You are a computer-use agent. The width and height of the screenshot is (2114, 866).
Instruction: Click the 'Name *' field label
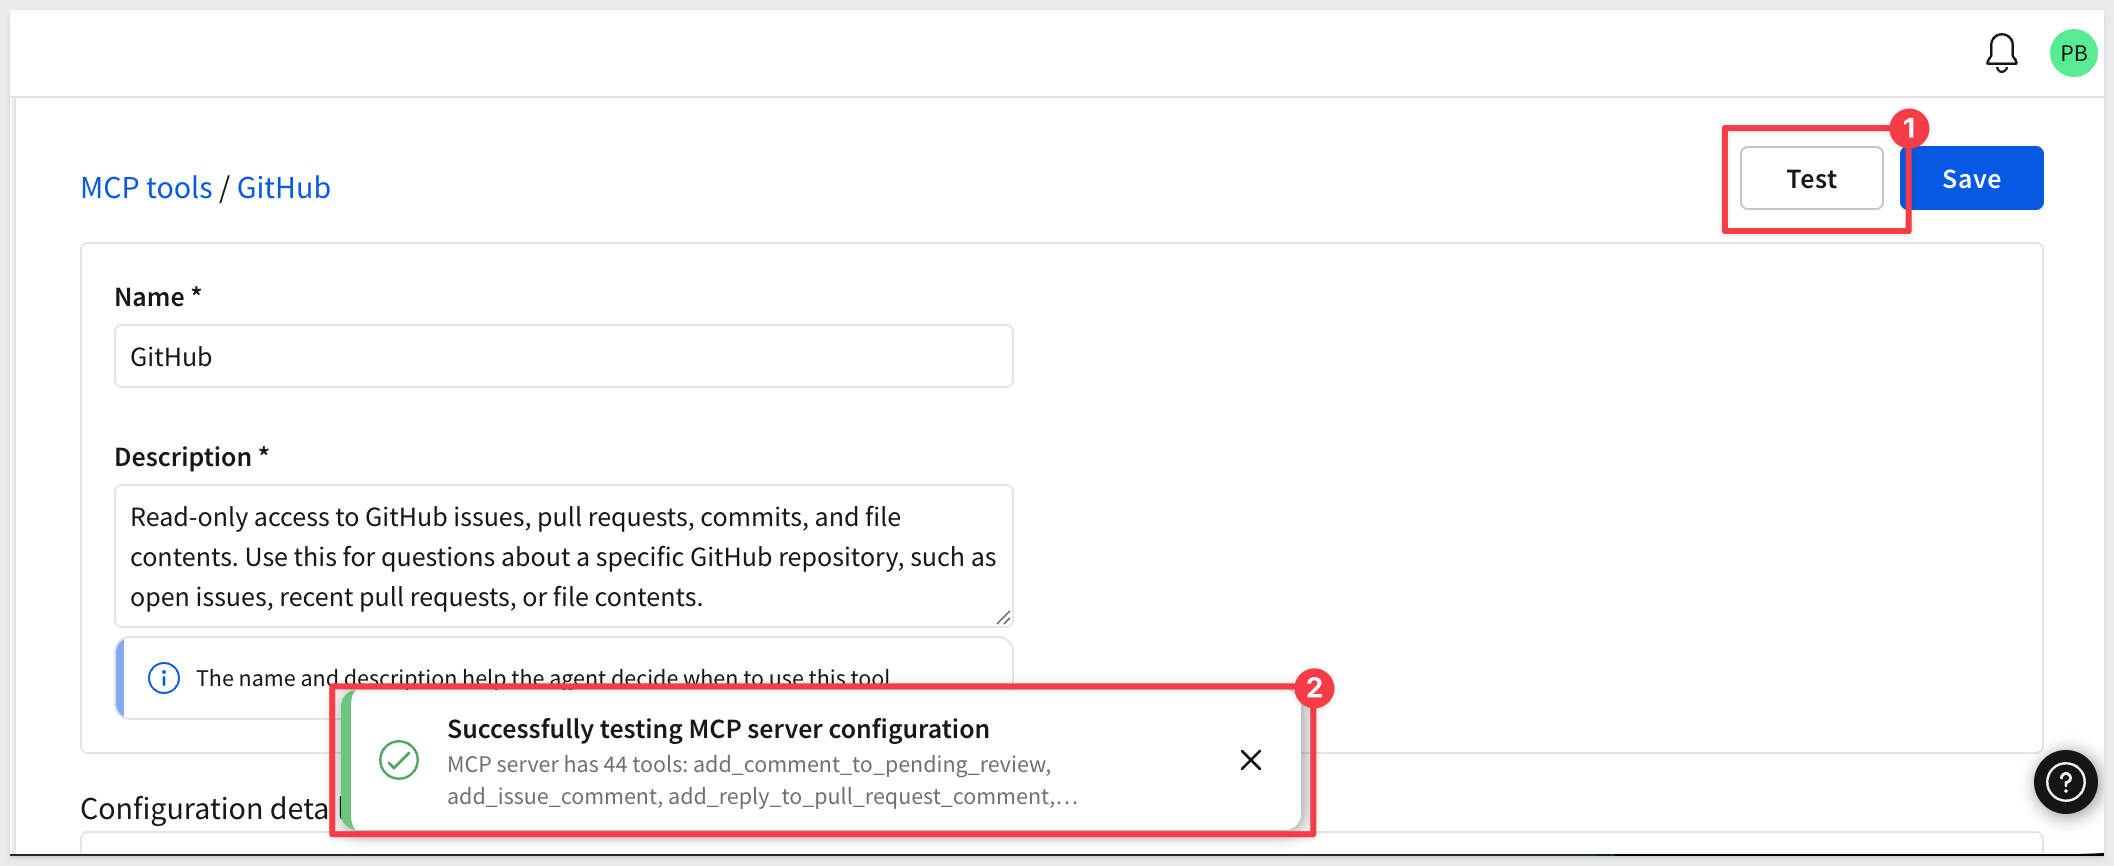pos(158,297)
